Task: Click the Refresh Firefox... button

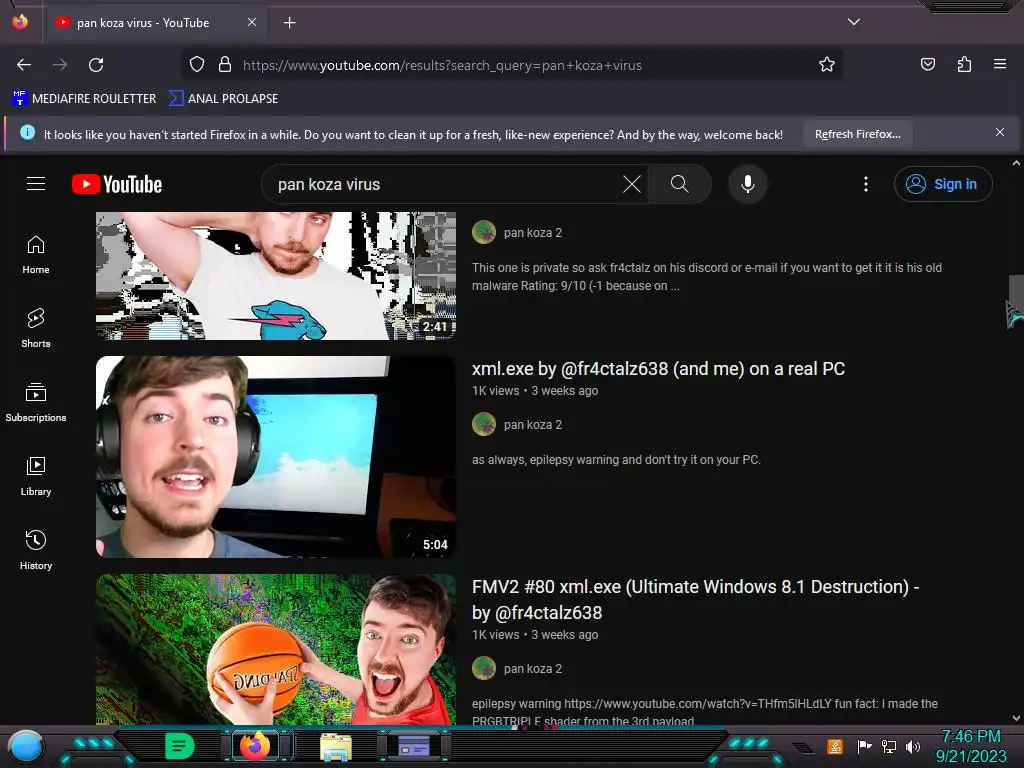Action: (857, 134)
